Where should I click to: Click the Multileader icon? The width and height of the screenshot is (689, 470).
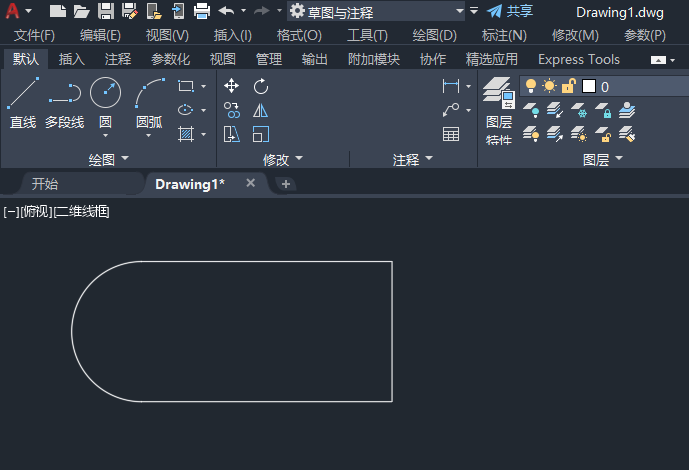pyautogui.click(x=451, y=110)
